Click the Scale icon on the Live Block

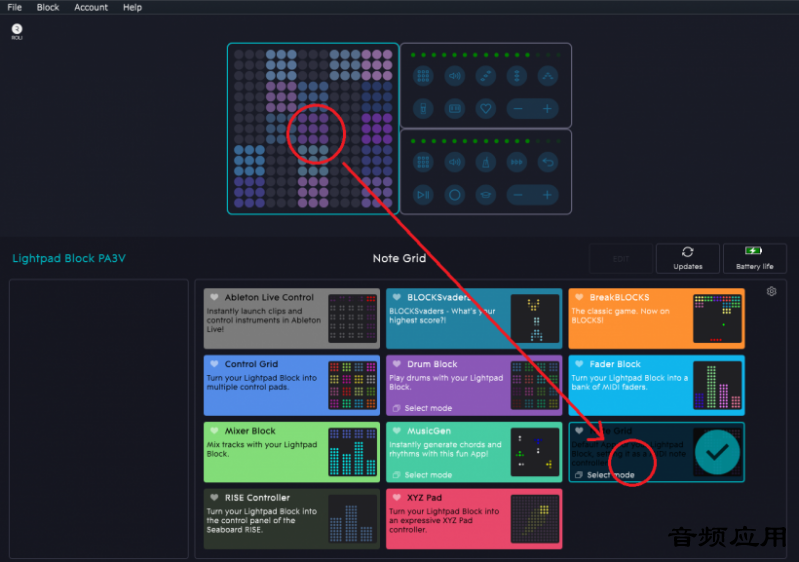click(486, 76)
